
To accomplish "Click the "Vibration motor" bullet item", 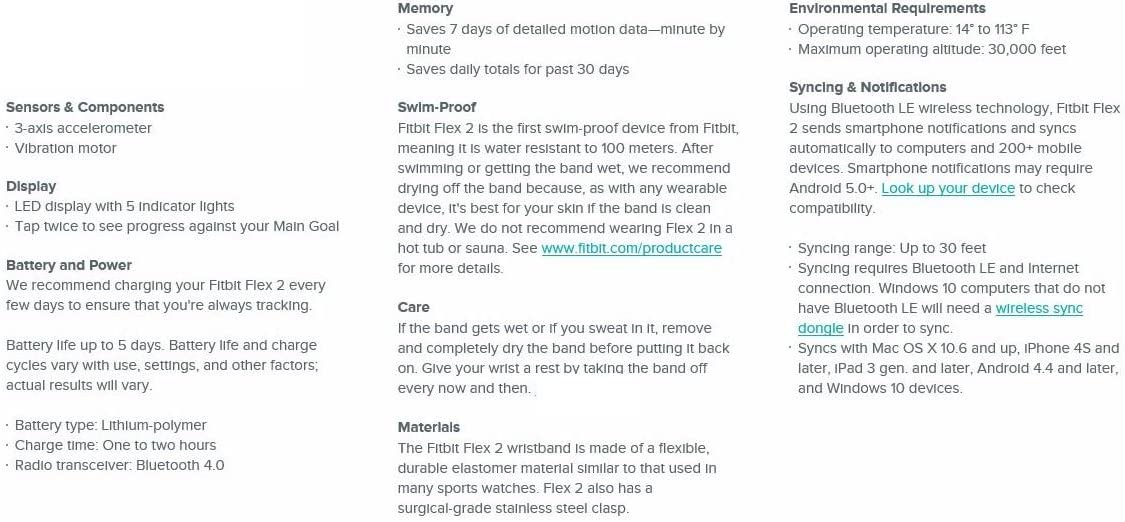I will point(65,148).
